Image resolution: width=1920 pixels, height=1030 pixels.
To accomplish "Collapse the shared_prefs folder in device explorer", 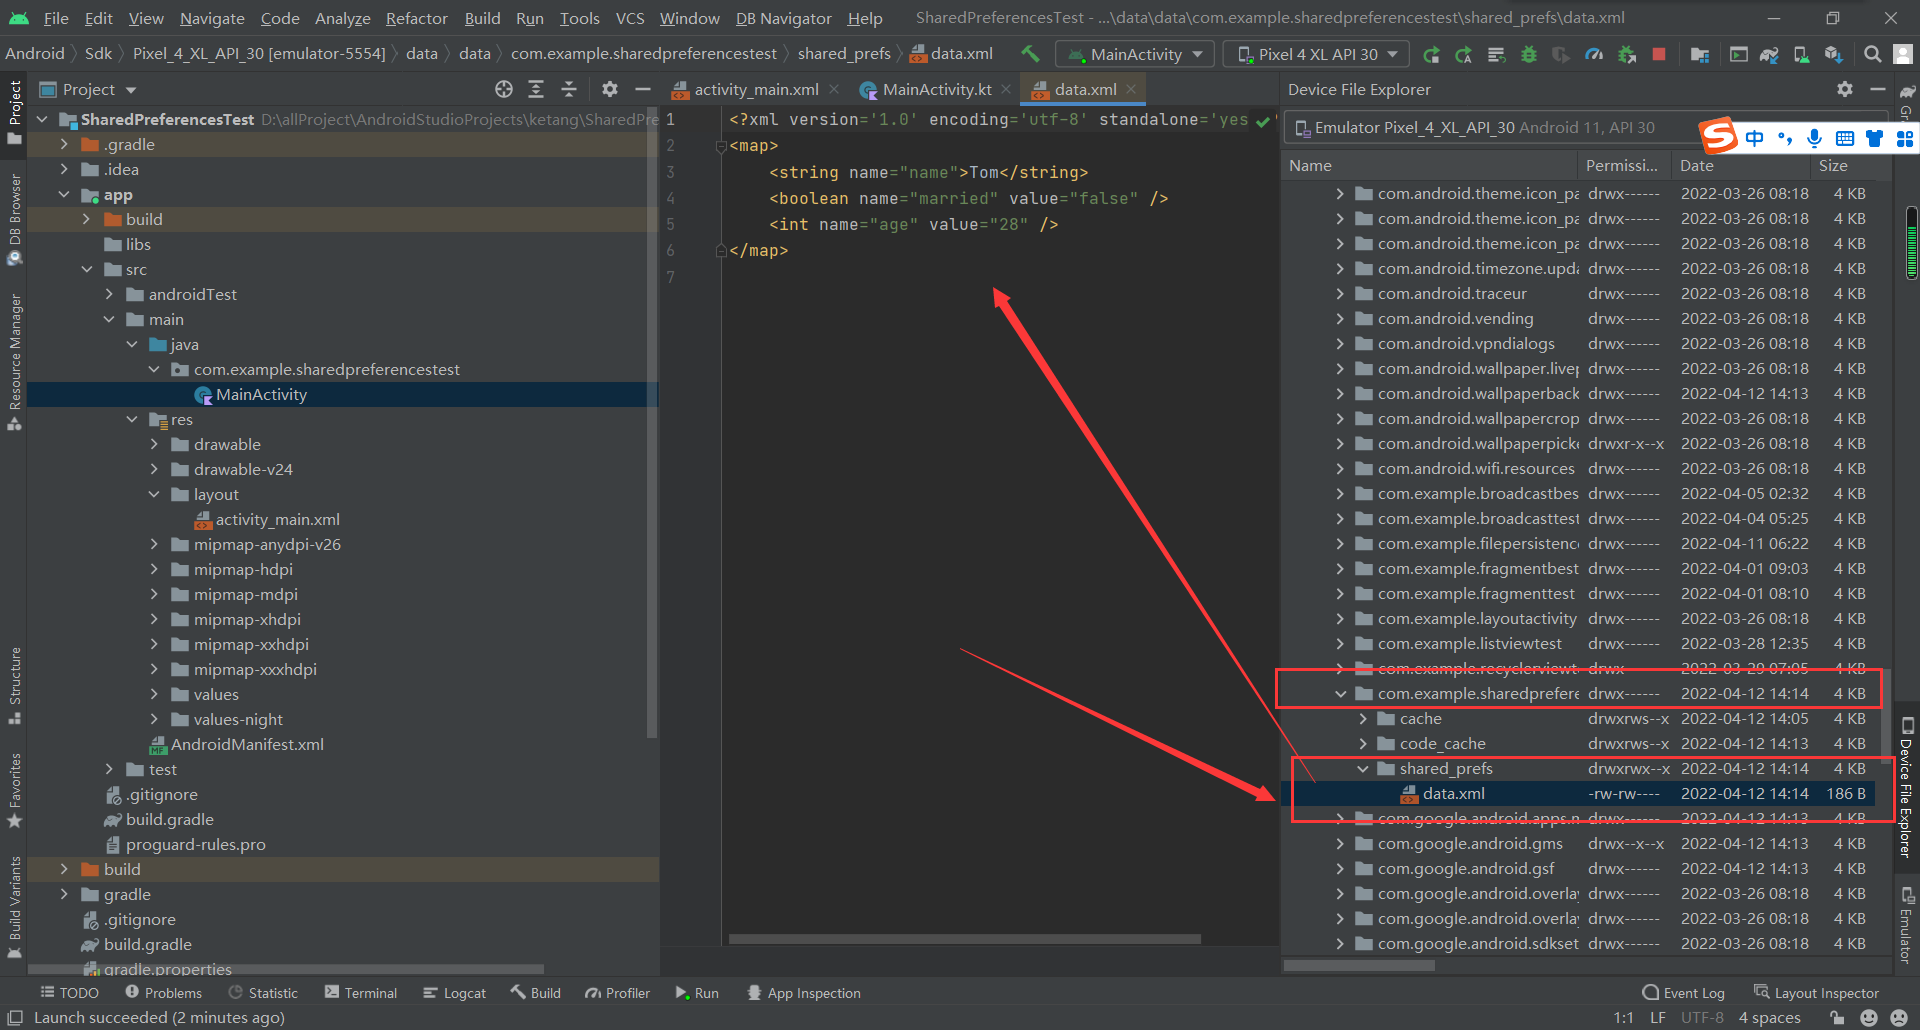I will 1362,769.
